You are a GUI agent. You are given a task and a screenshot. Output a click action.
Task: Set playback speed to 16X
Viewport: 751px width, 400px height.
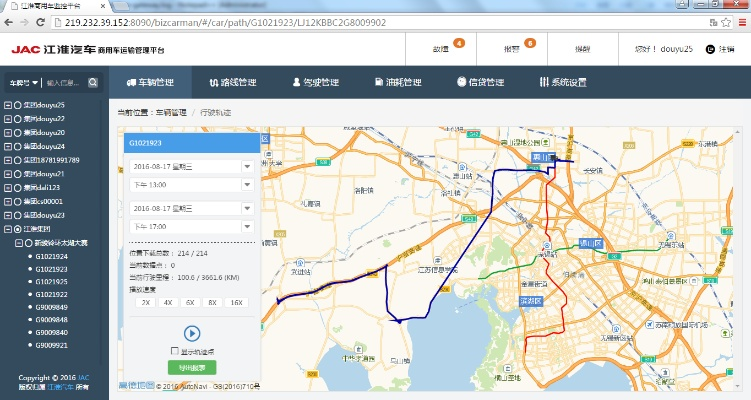[x=236, y=301]
